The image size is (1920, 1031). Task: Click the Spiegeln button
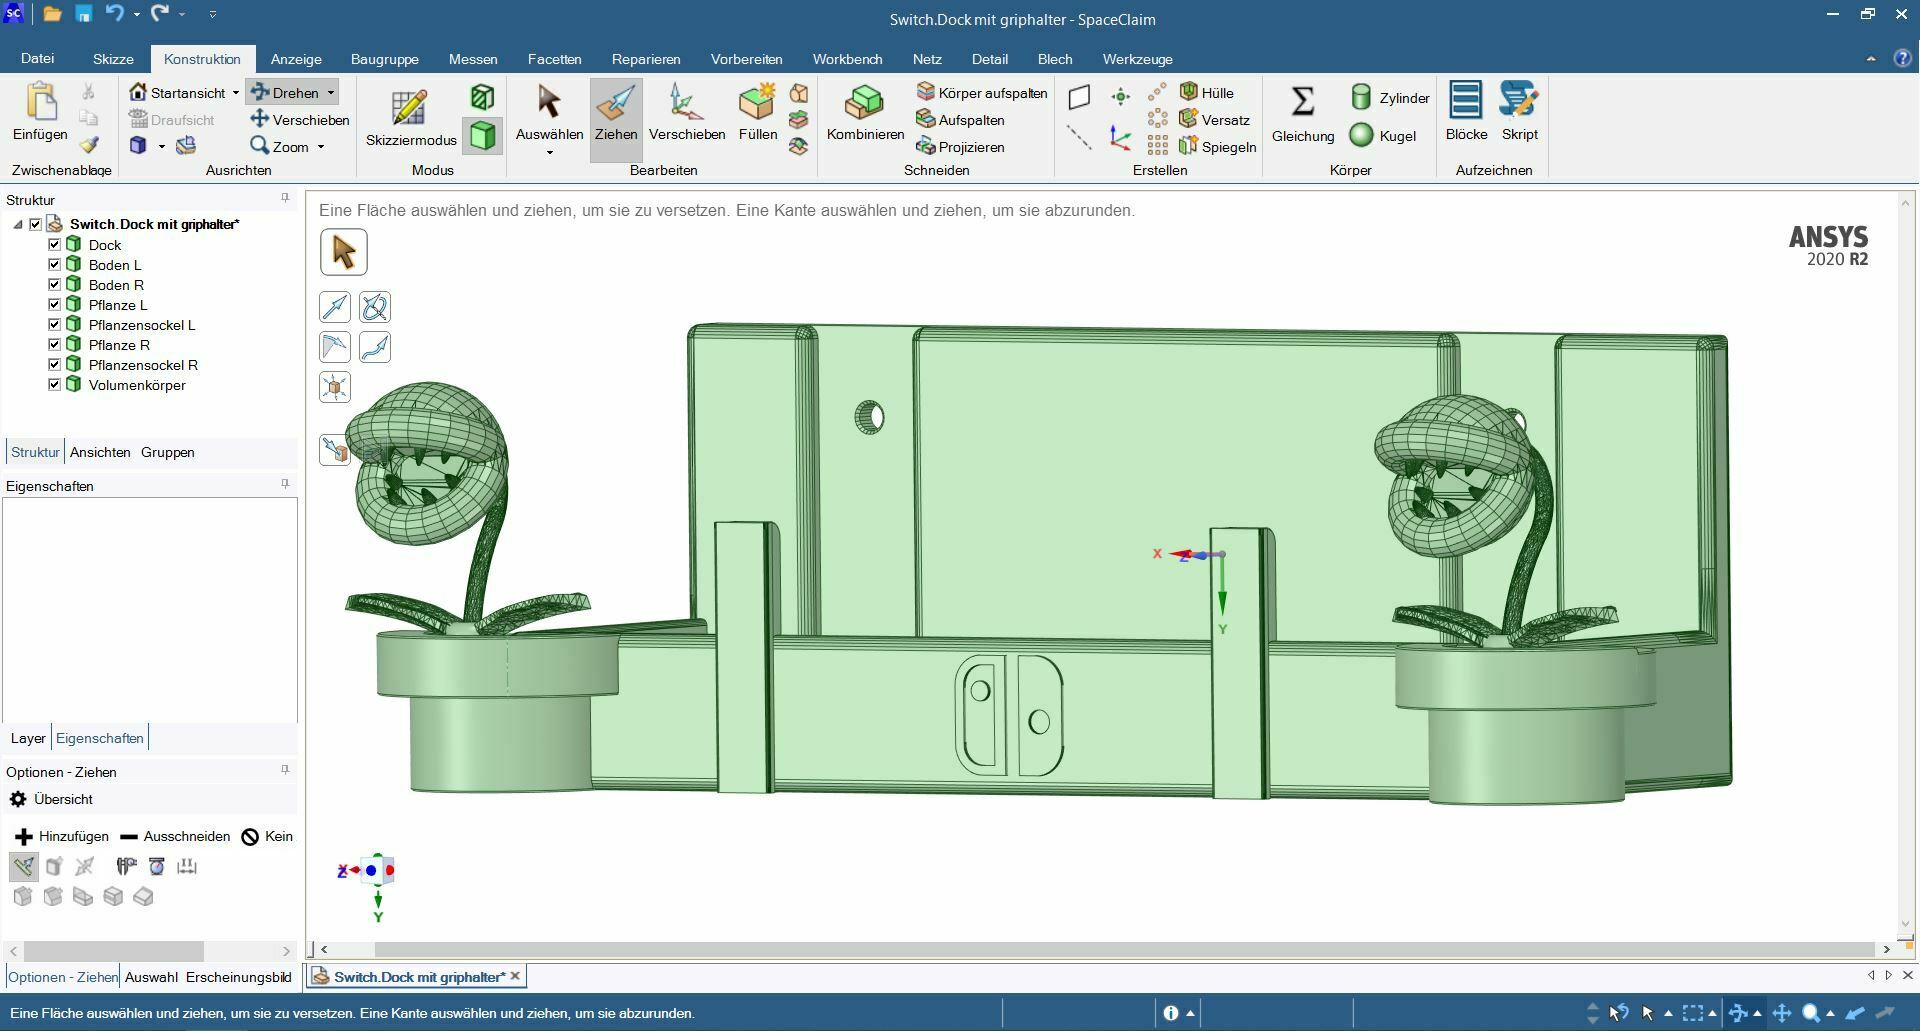[1217, 147]
